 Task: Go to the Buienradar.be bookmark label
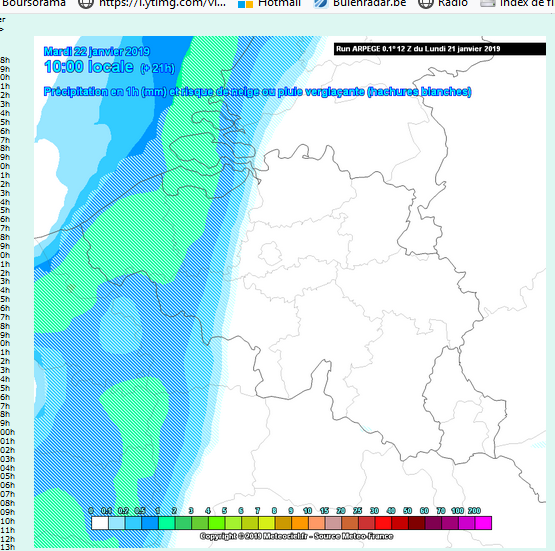370,3
